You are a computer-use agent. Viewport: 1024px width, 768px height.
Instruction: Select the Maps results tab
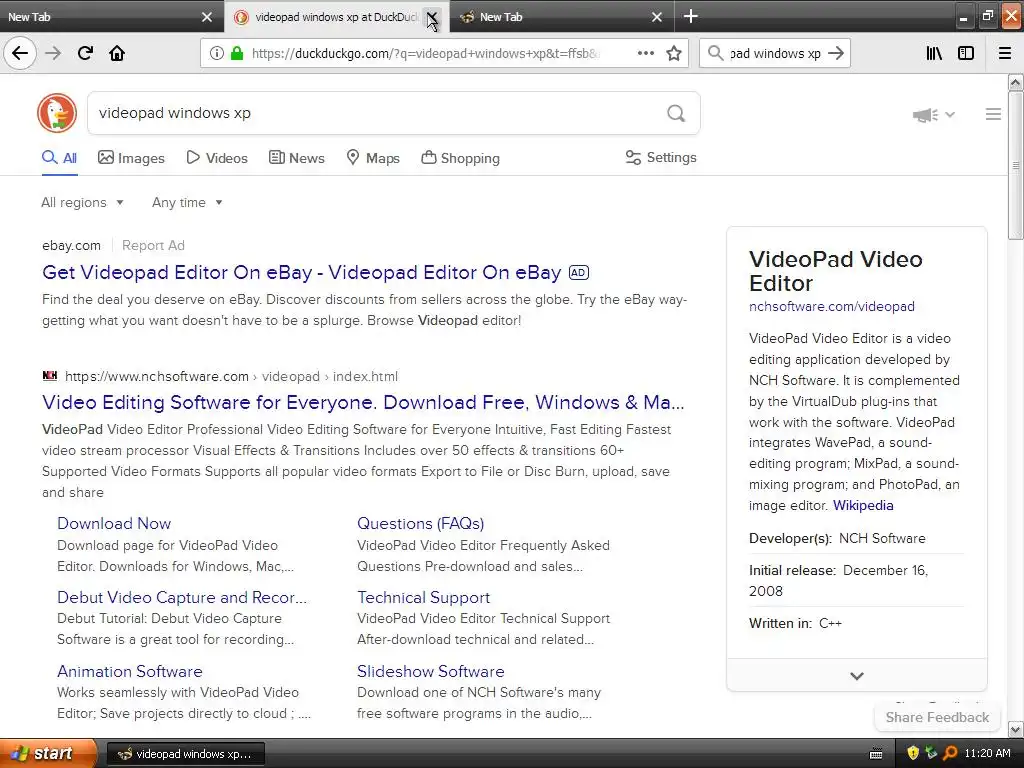pos(373,158)
